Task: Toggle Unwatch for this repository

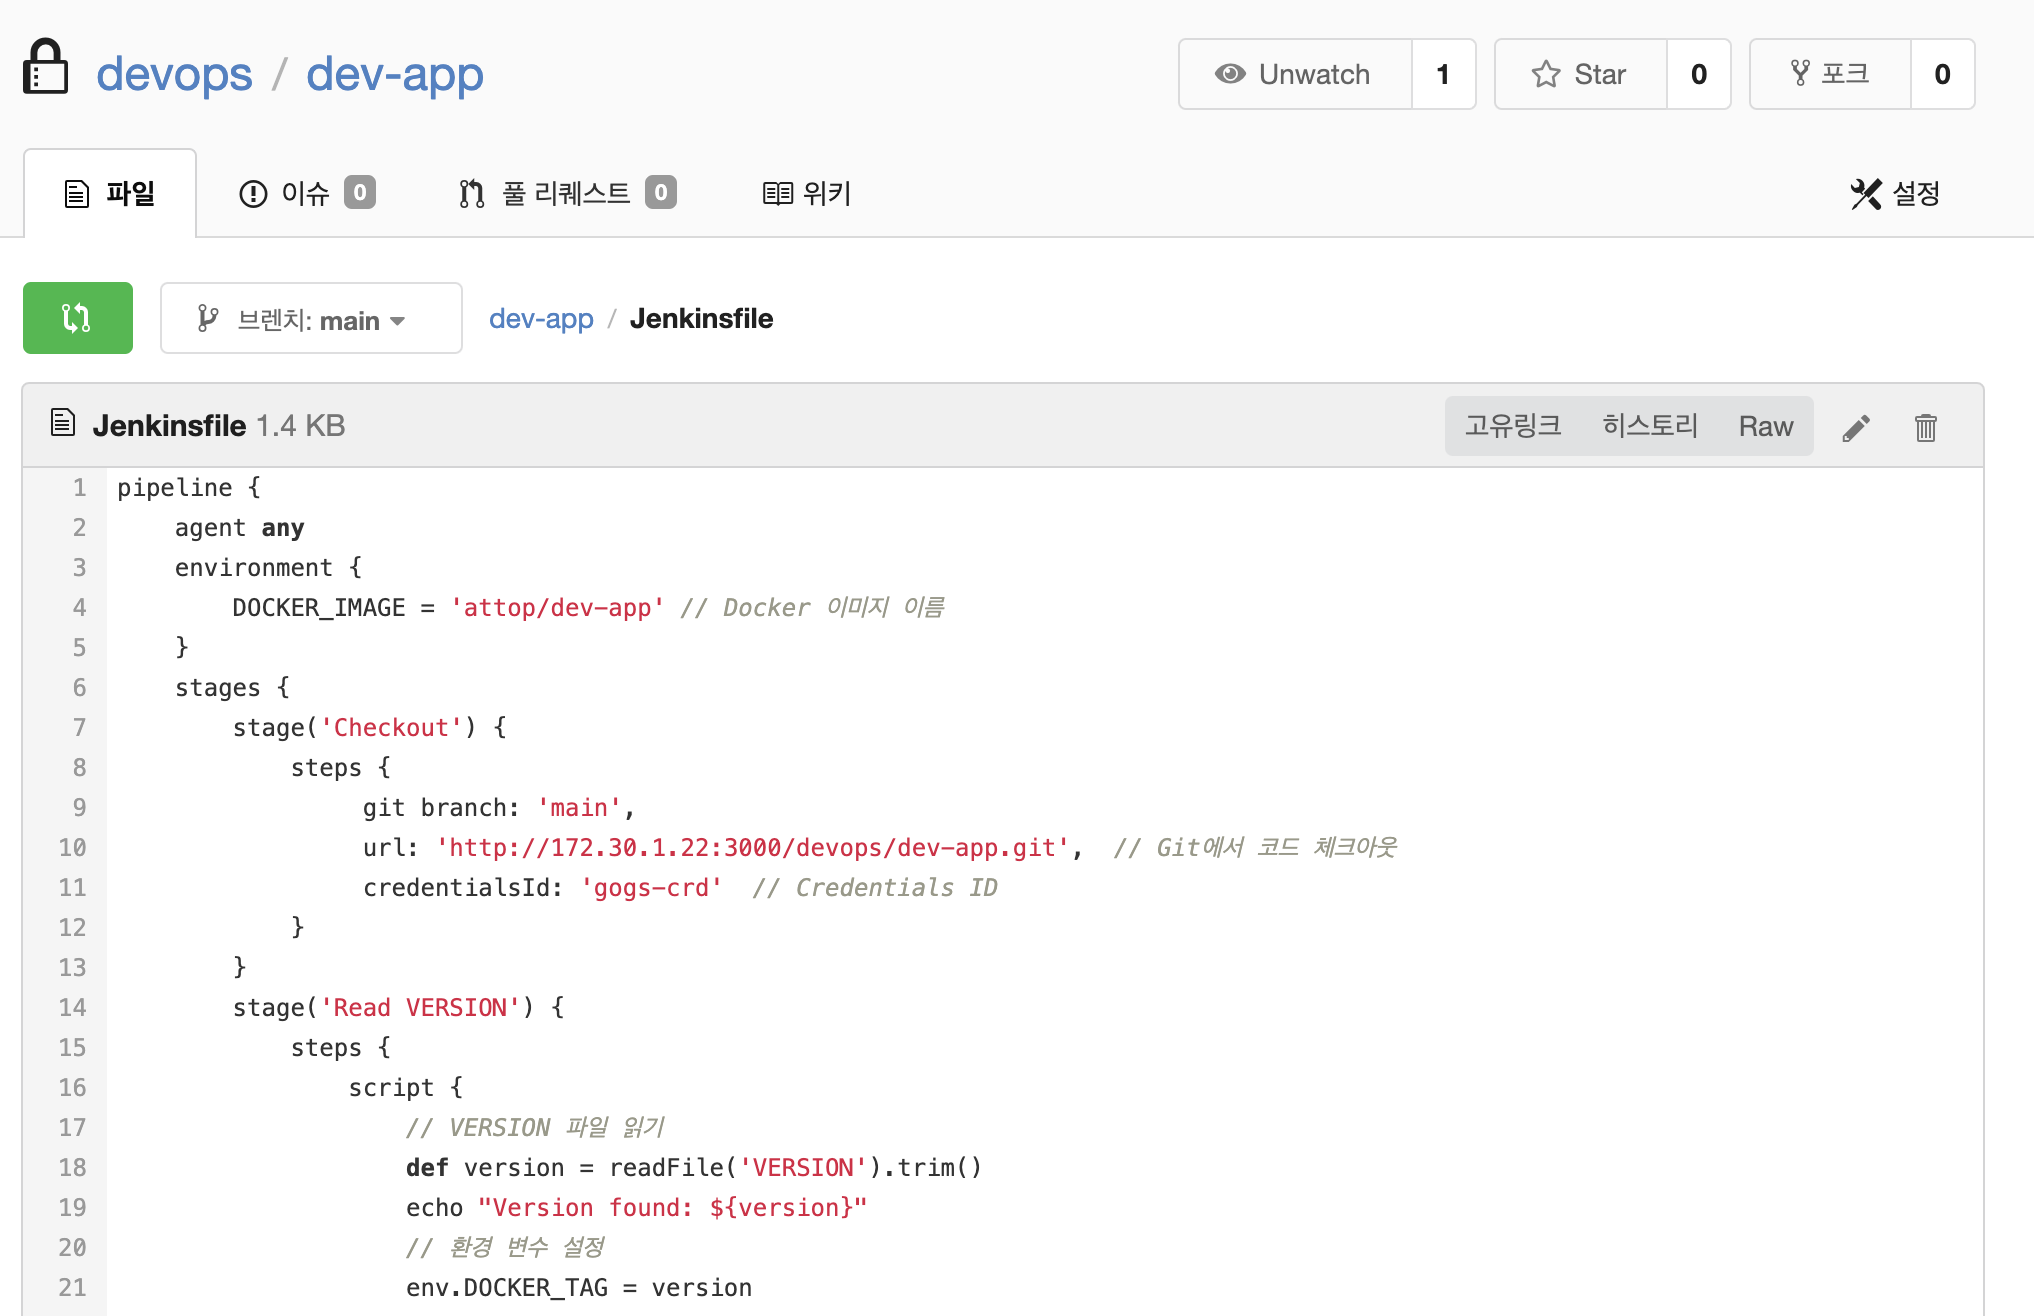Action: (1294, 74)
